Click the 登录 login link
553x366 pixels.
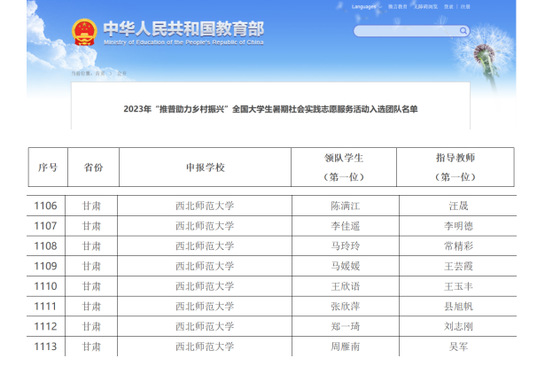coord(448,7)
